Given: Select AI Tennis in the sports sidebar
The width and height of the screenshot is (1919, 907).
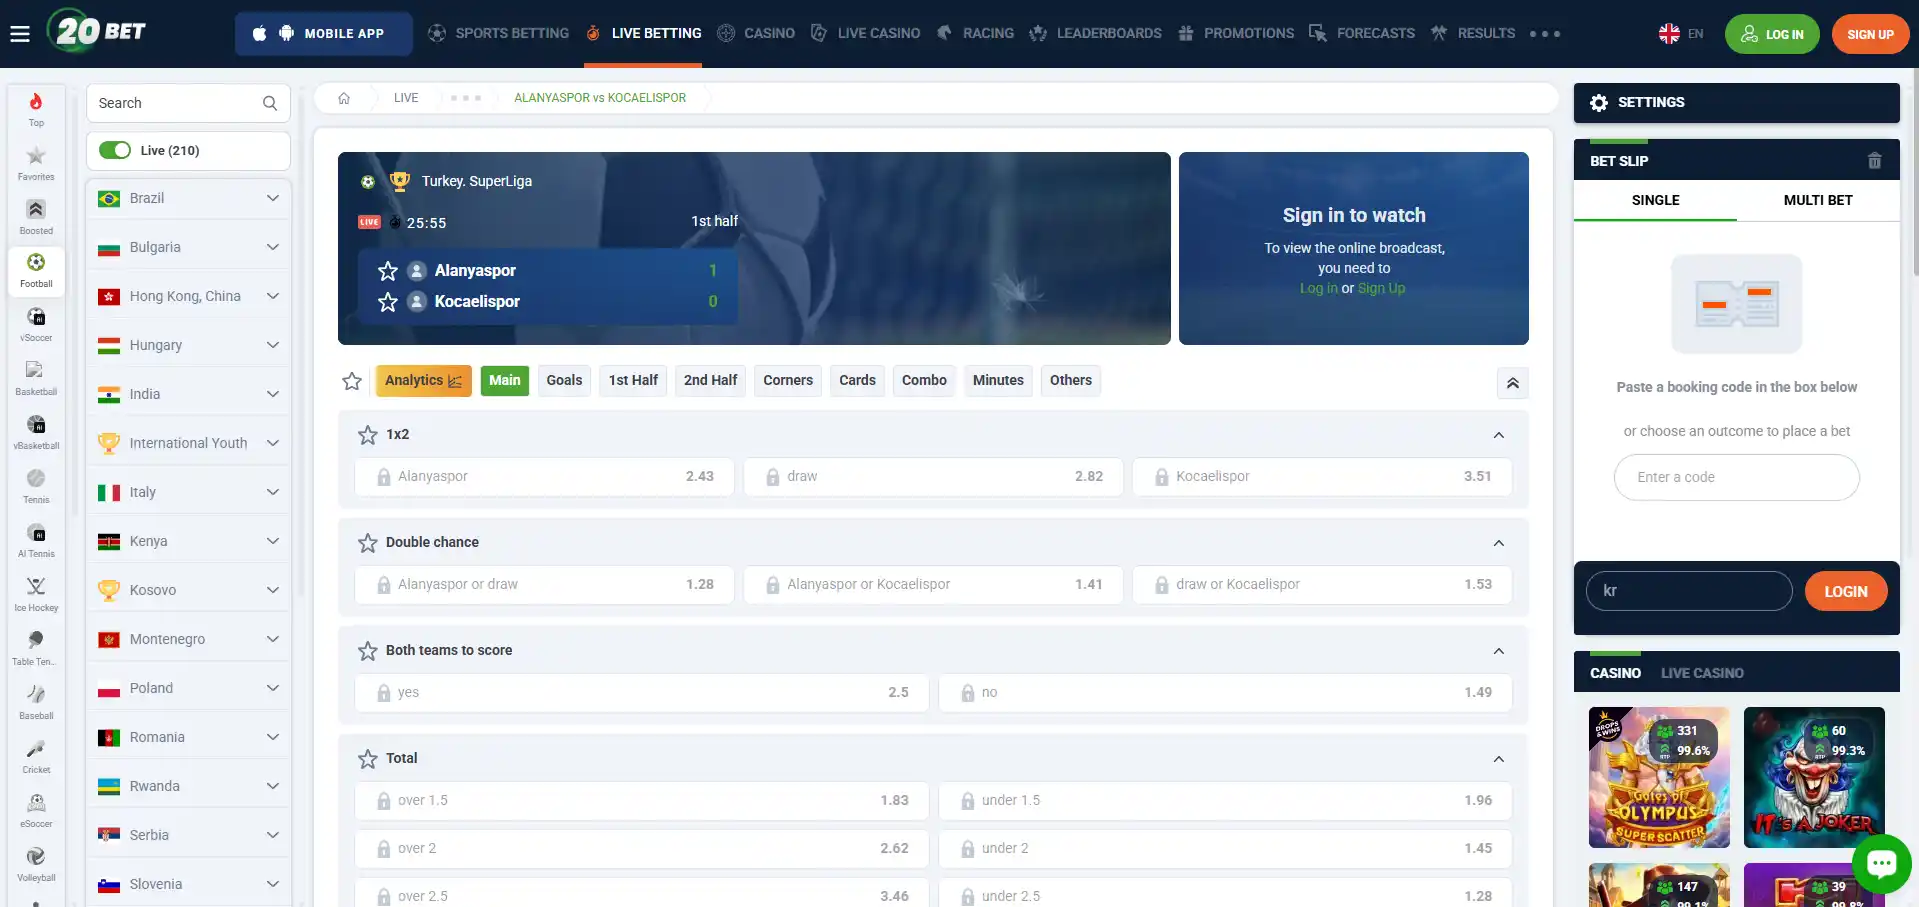Looking at the screenshot, I should click(36, 541).
